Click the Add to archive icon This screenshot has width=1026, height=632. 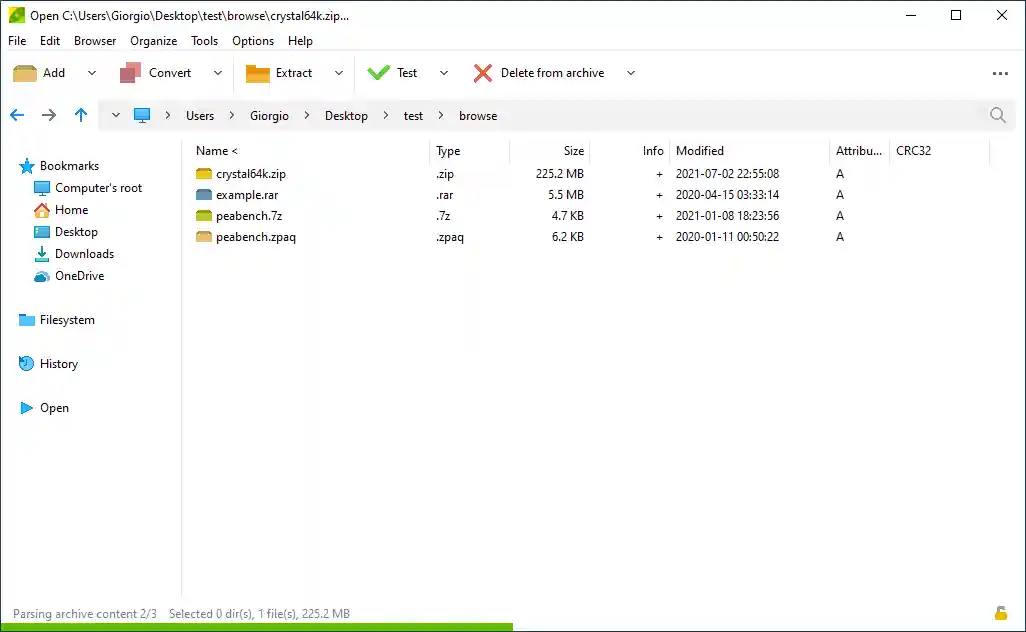(24, 72)
